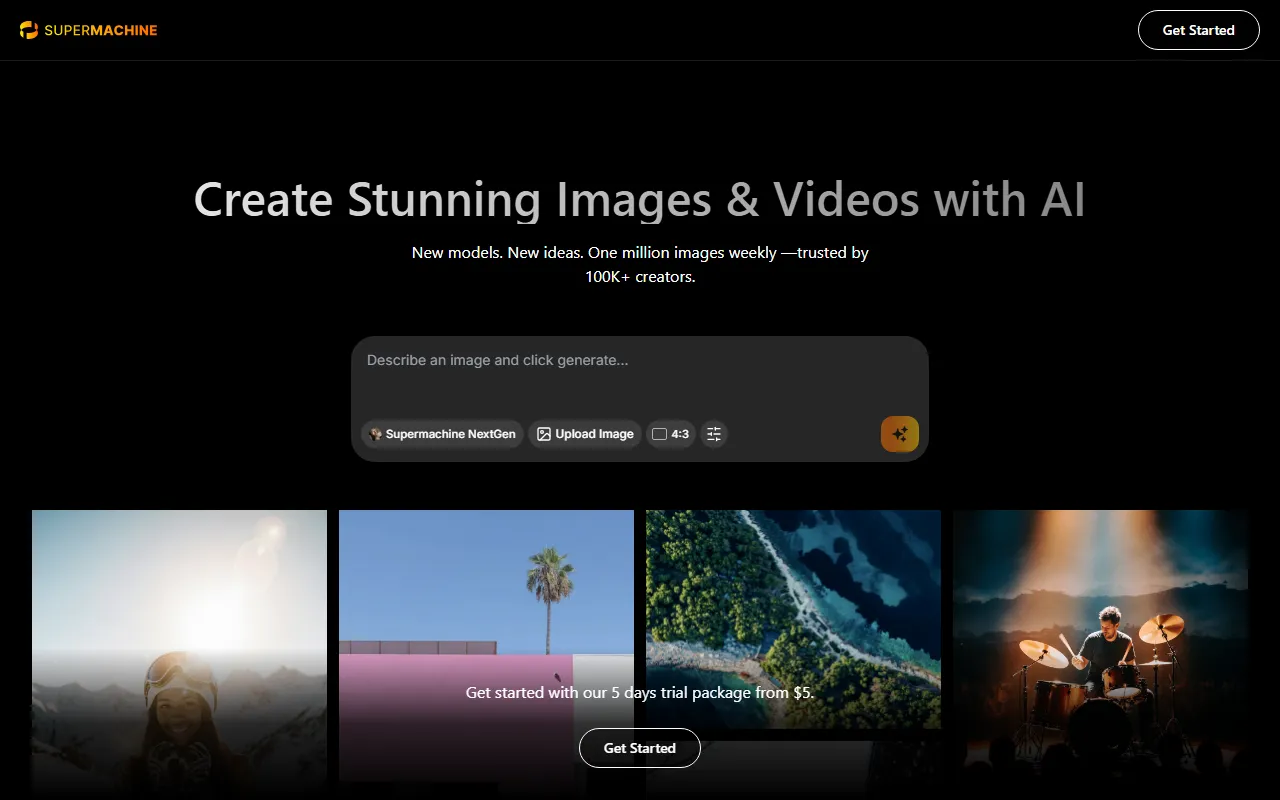Viewport: 1280px width, 800px height.
Task: Click the SUPERMACHINE wordmark in the header
Action: click(x=101, y=30)
